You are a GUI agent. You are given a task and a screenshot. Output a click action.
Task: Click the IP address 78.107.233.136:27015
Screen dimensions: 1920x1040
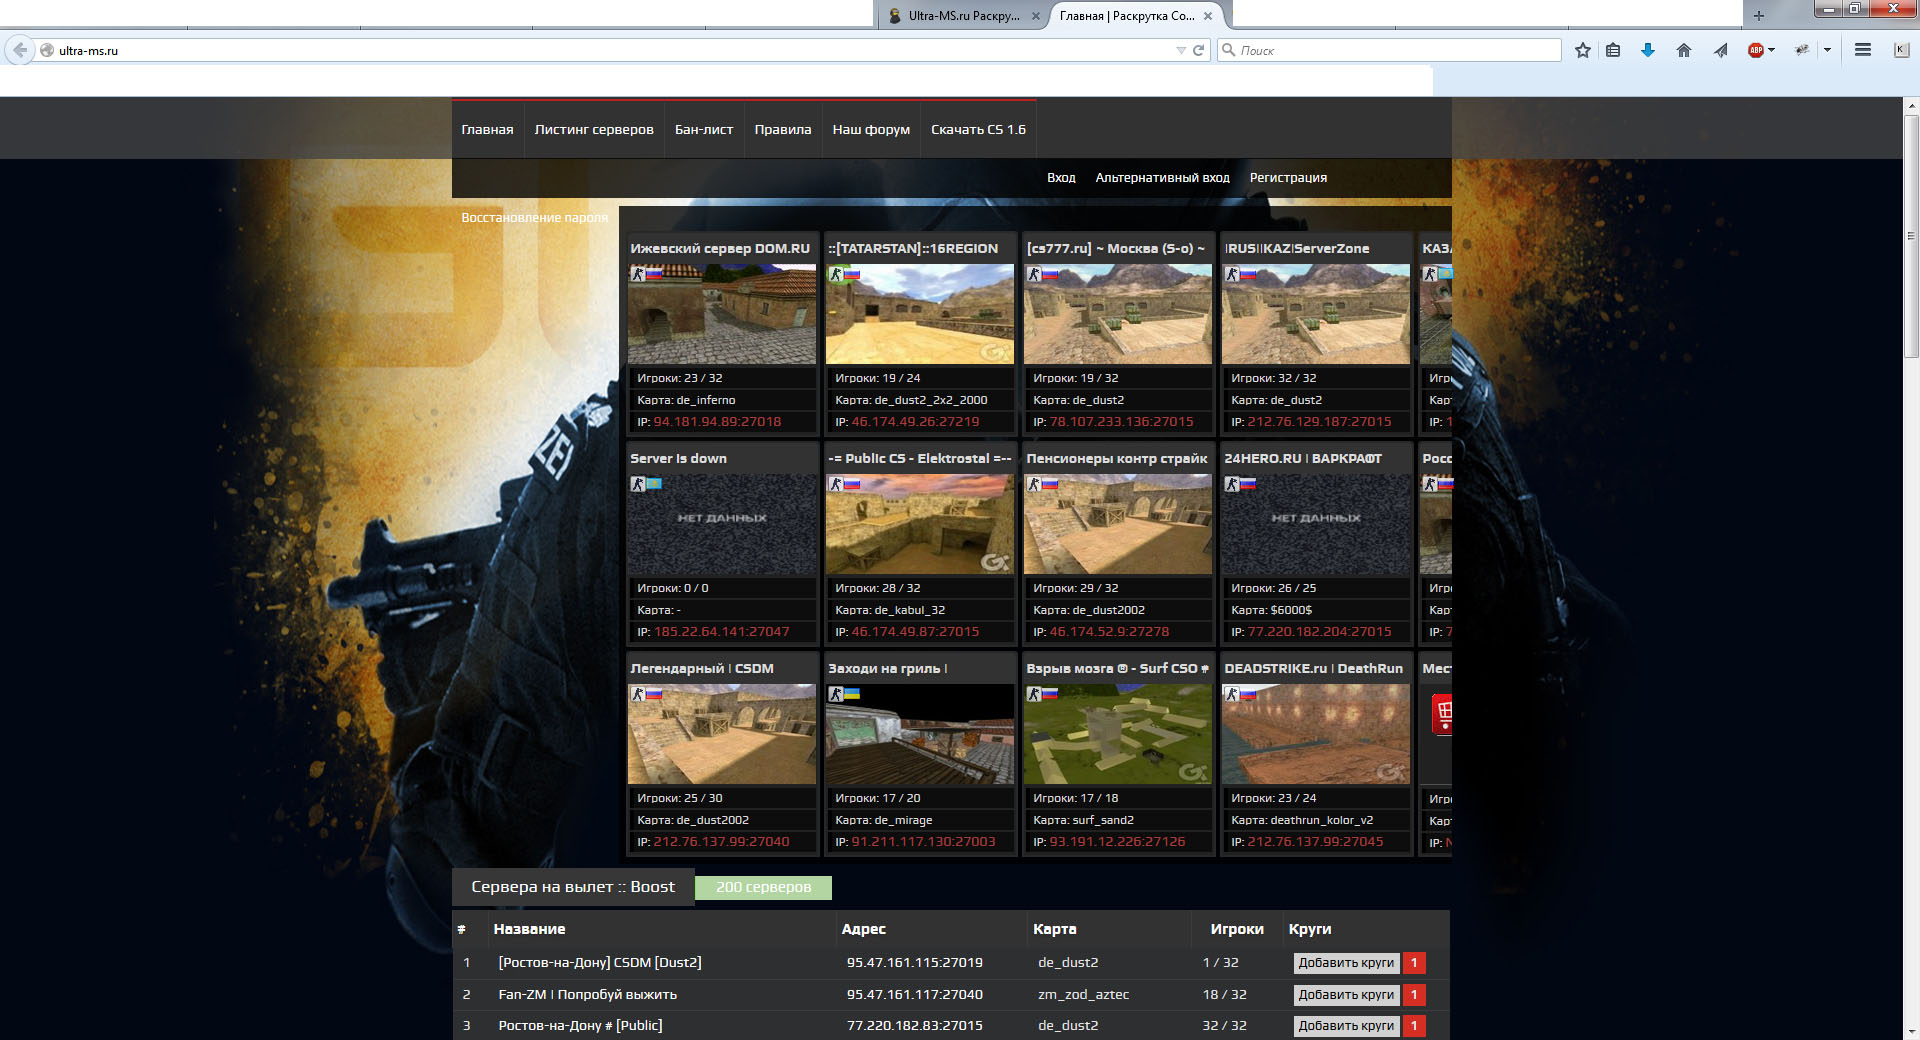(x=1121, y=422)
